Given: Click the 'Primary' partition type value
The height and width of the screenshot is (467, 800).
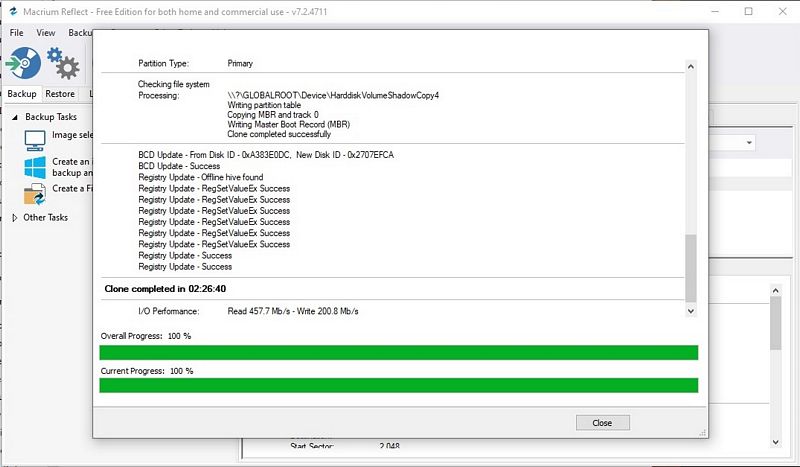Looking at the screenshot, I should [x=240, y=64].
